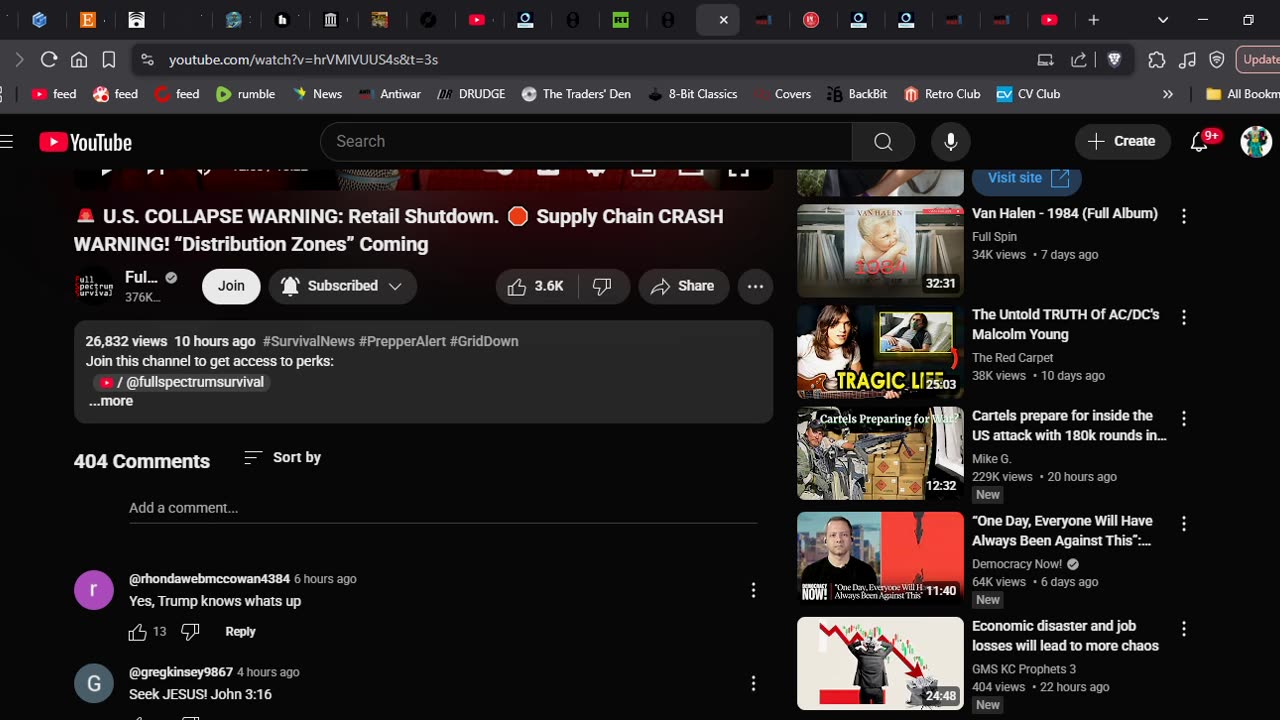The height and width of the screenshot is (720, 1280).
Task: Go to the browser home page icon
Action: tap(79, 60)
